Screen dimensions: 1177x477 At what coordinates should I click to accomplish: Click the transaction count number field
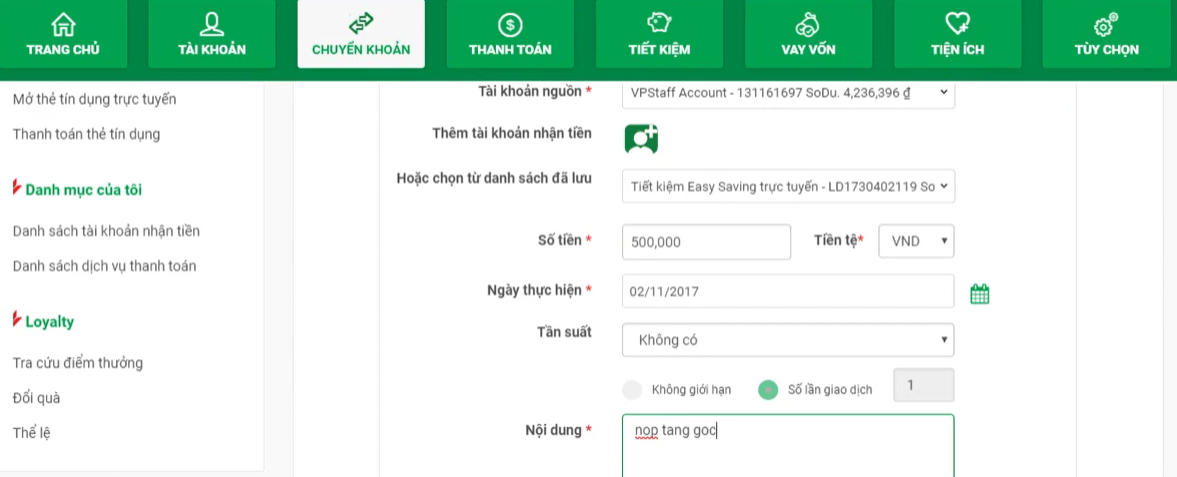pyautogui.click(x=924, y=385)
